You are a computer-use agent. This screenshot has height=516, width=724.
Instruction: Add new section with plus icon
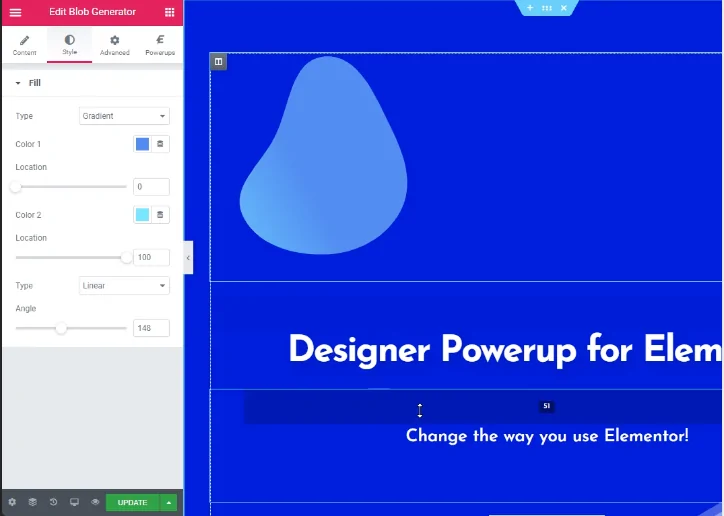(530, 8)
